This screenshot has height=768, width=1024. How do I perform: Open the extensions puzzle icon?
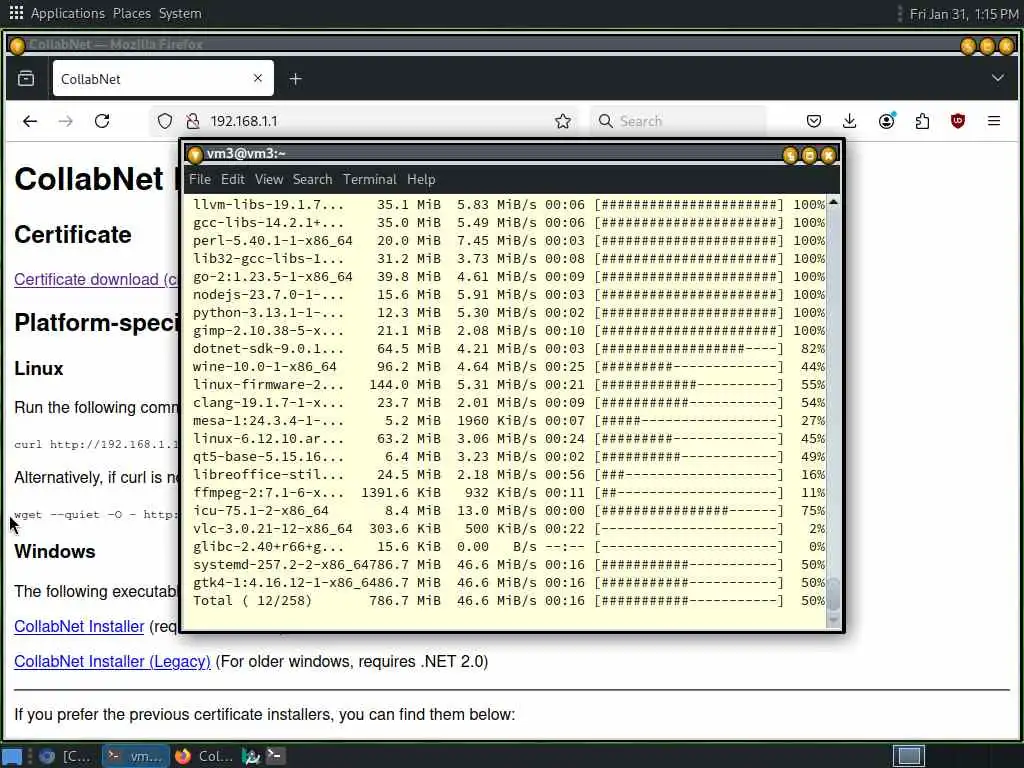pos(922,121)
